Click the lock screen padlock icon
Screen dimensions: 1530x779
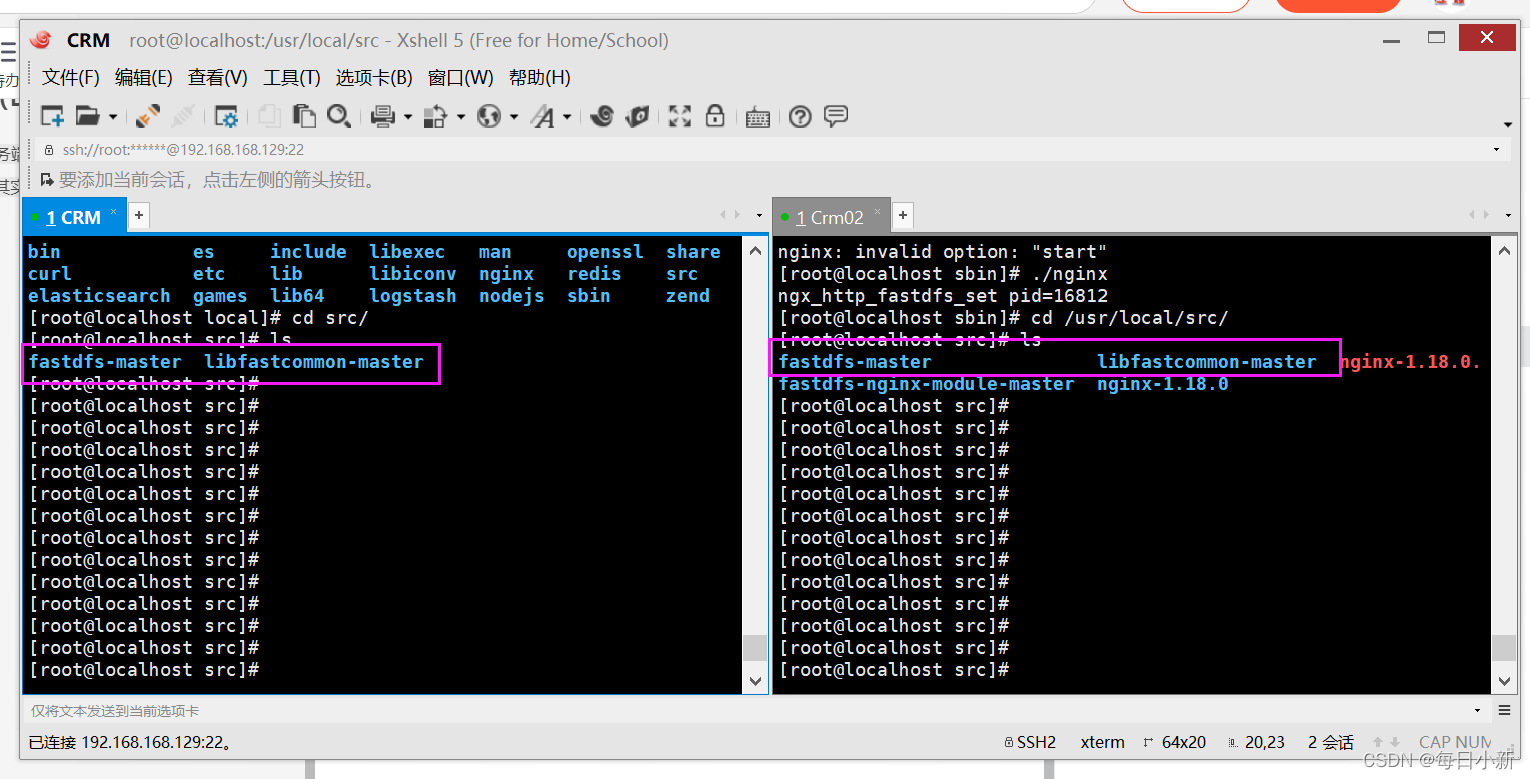(714, 116)
